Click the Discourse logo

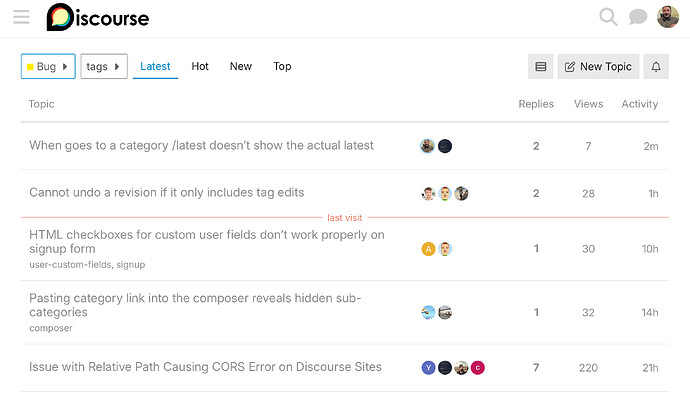point(98,18)
